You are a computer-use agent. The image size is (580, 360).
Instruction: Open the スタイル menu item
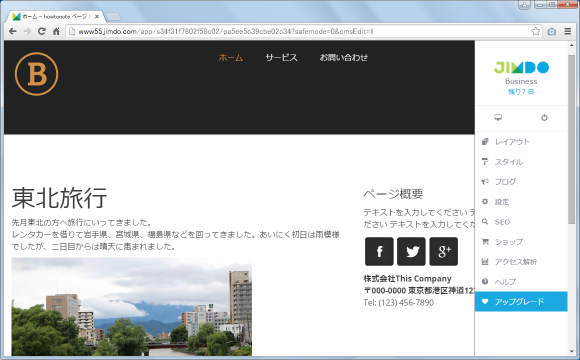coord(521,162)
